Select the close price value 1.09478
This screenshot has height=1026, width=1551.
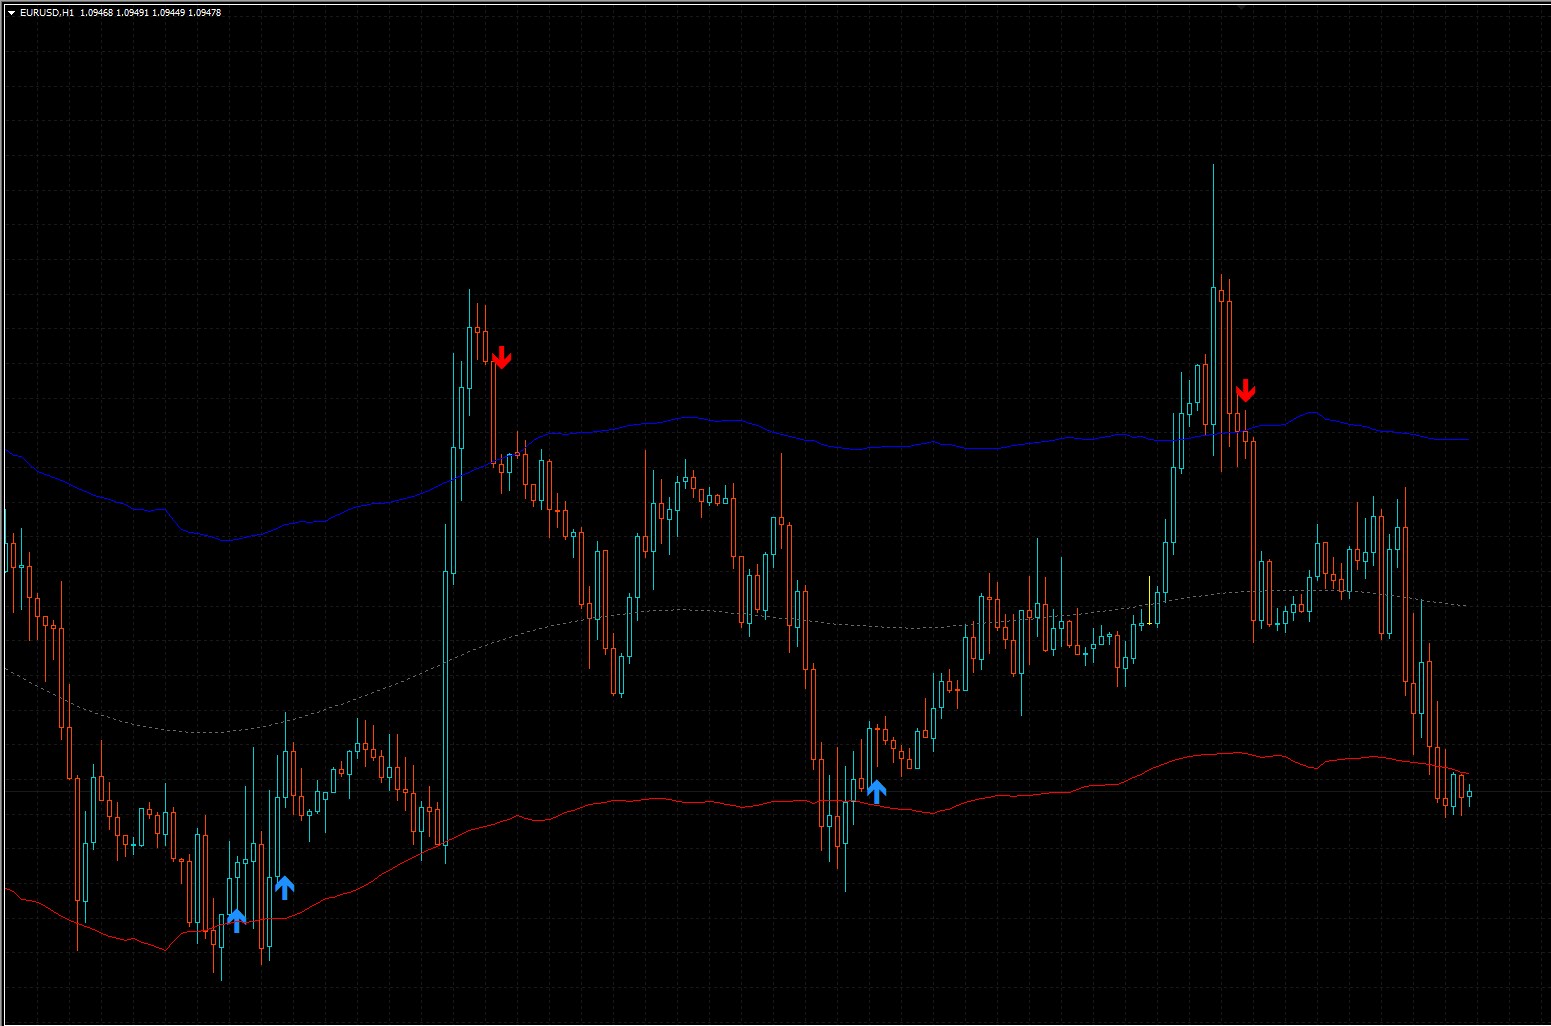coord(205,13)
